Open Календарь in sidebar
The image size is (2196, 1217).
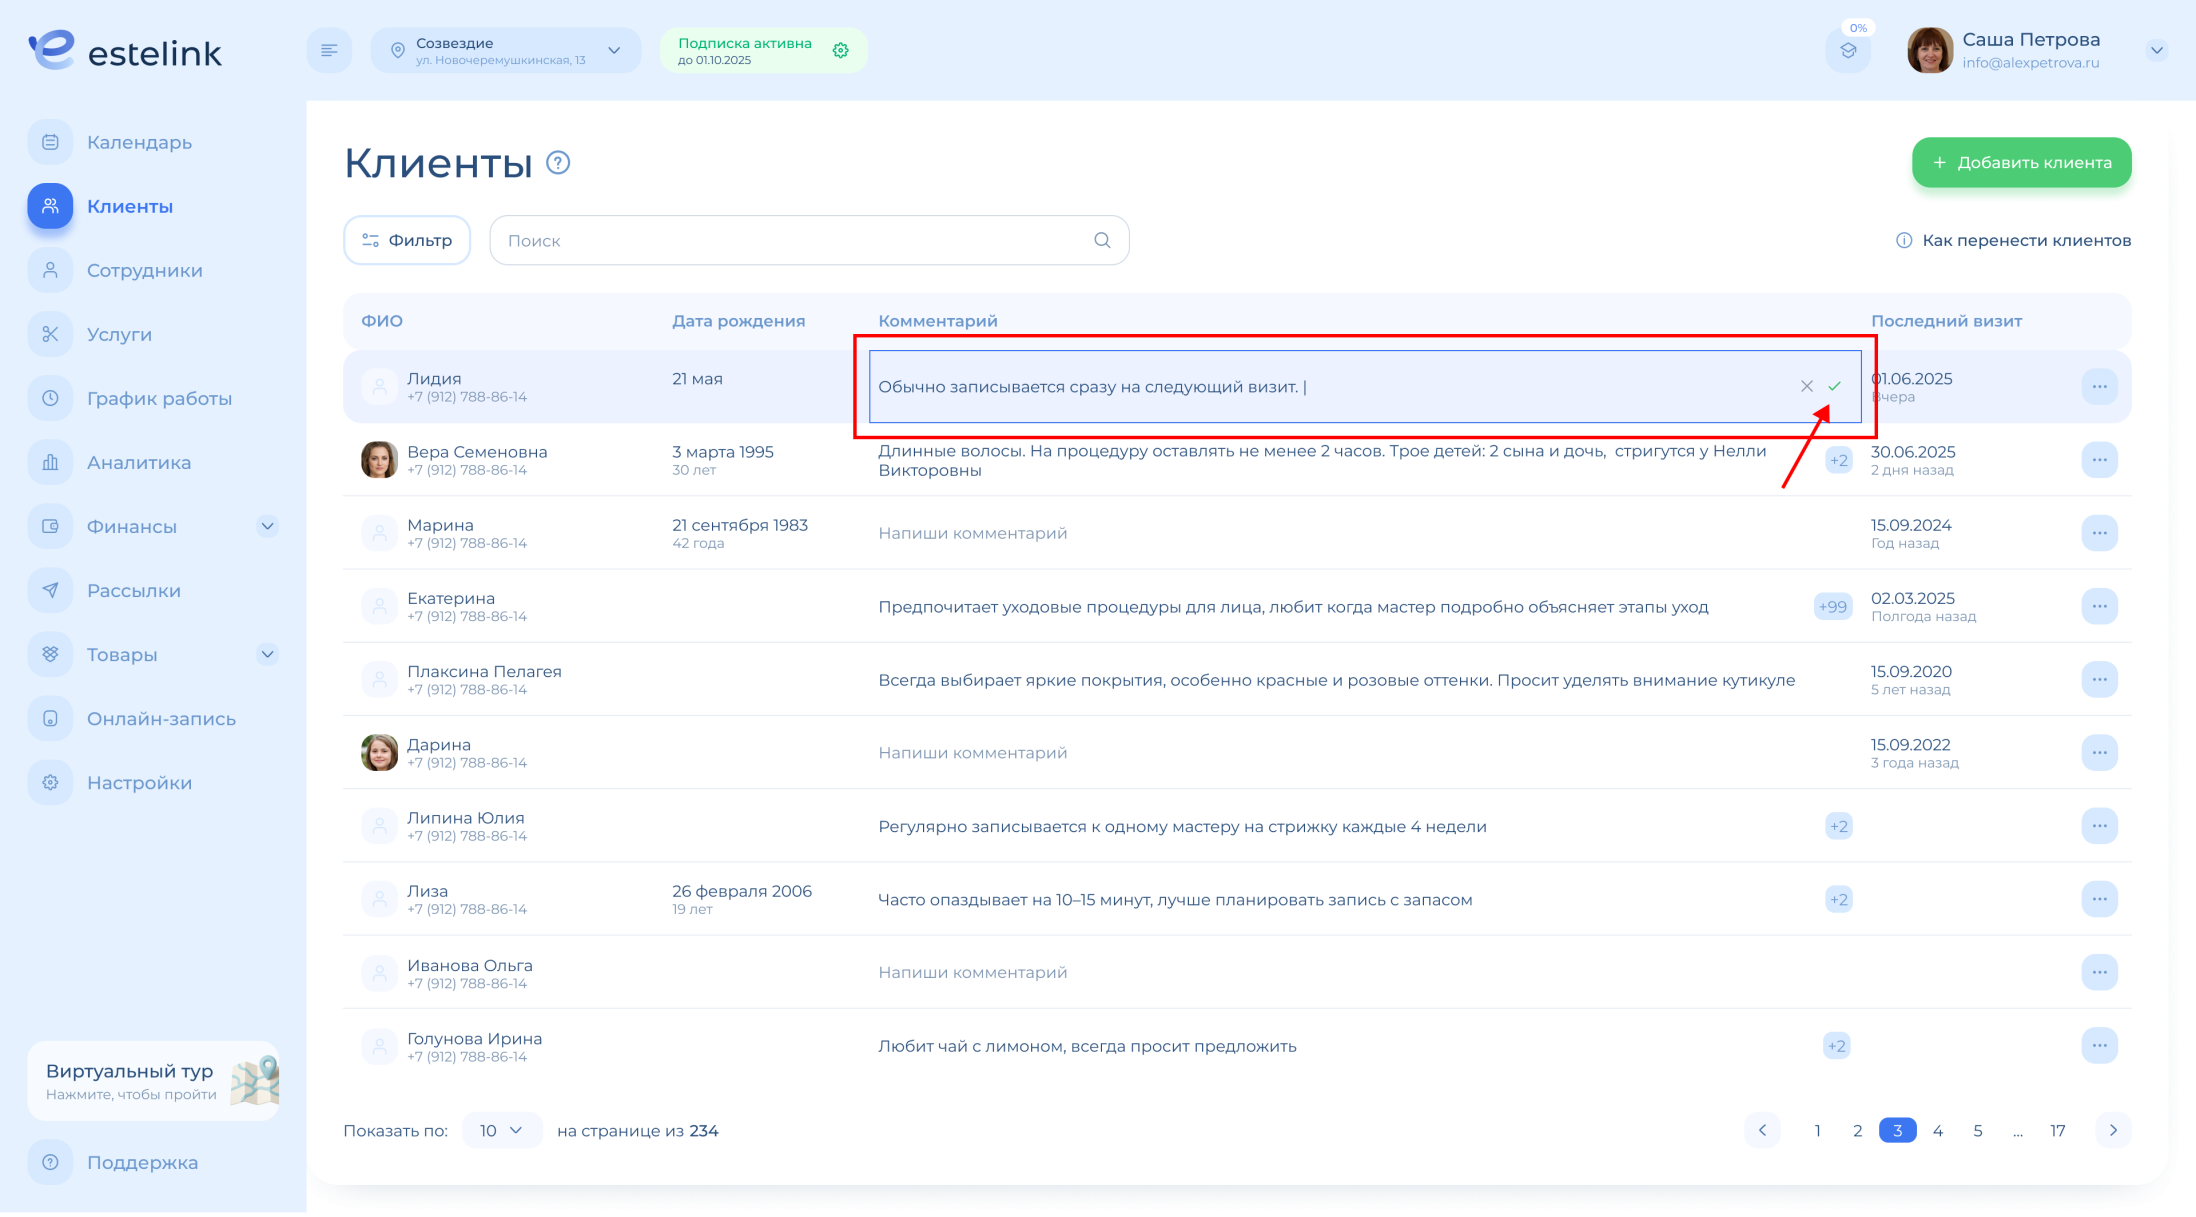point(139,142)
